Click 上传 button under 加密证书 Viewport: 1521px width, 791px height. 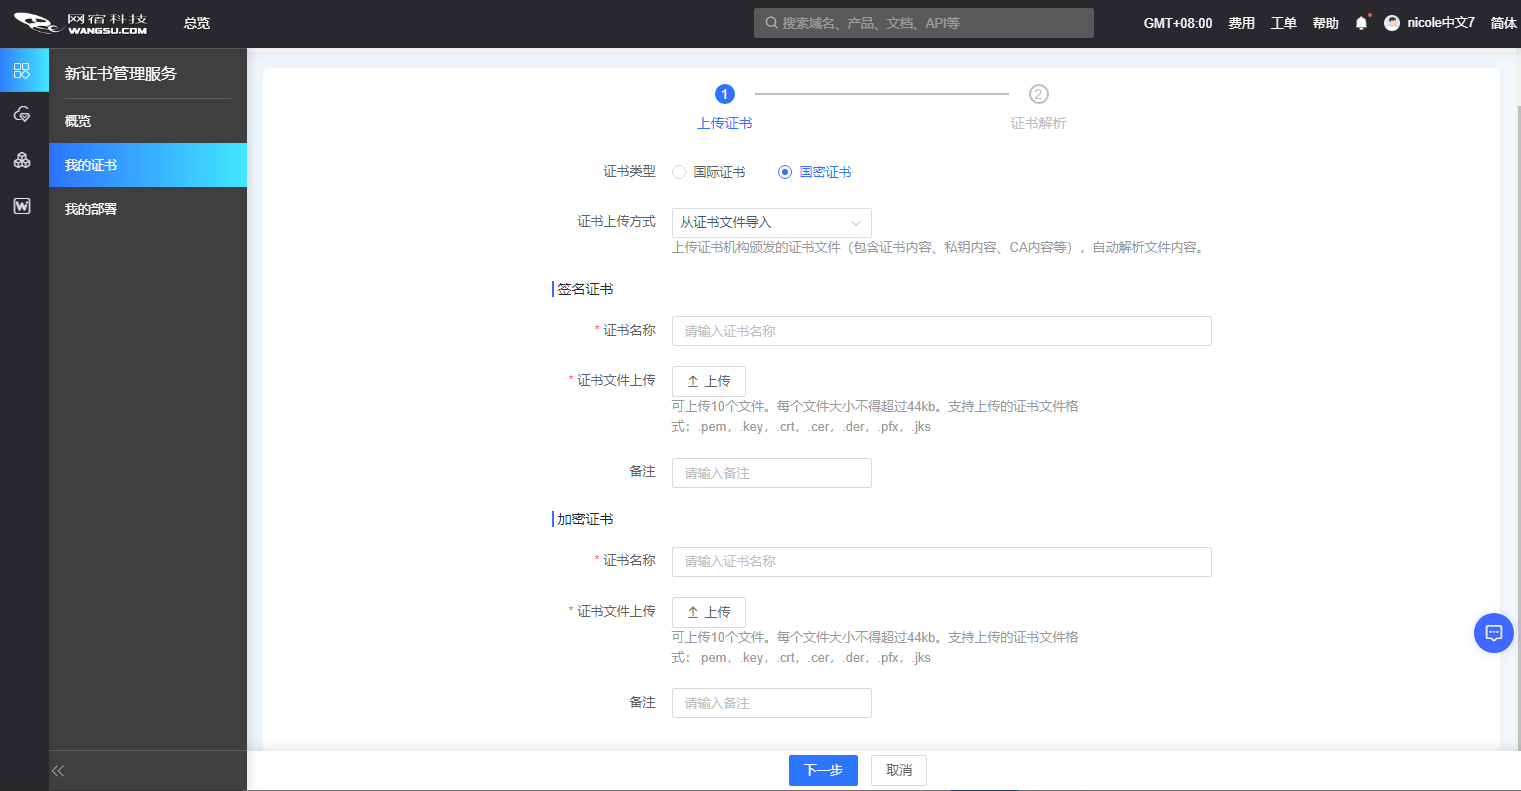(x=709, y=612)
